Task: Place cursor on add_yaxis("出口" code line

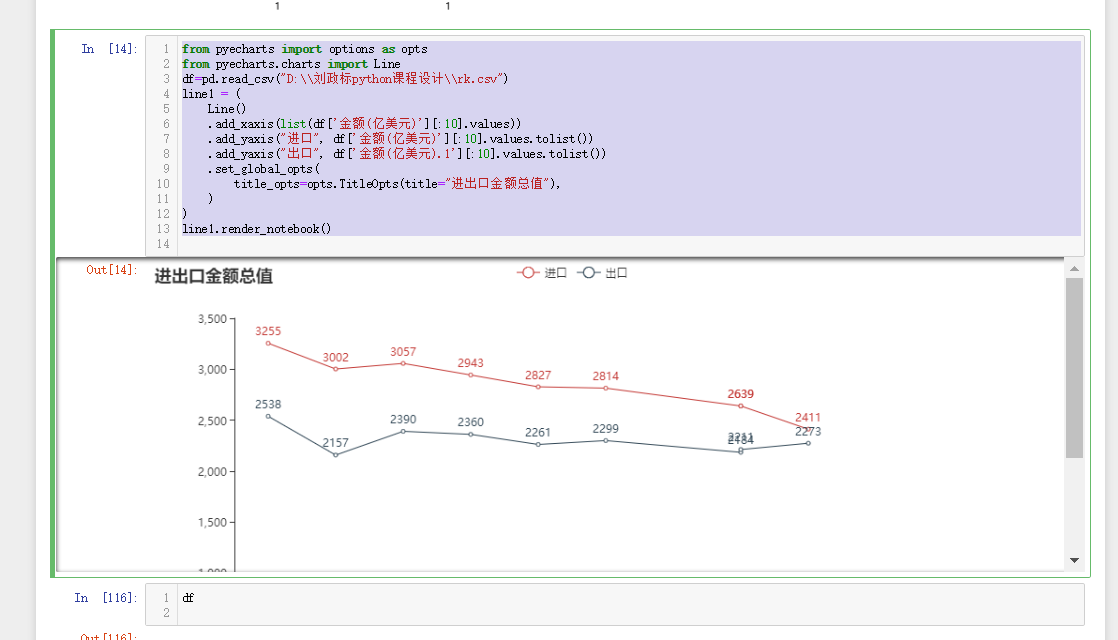Action: [406, 153]
